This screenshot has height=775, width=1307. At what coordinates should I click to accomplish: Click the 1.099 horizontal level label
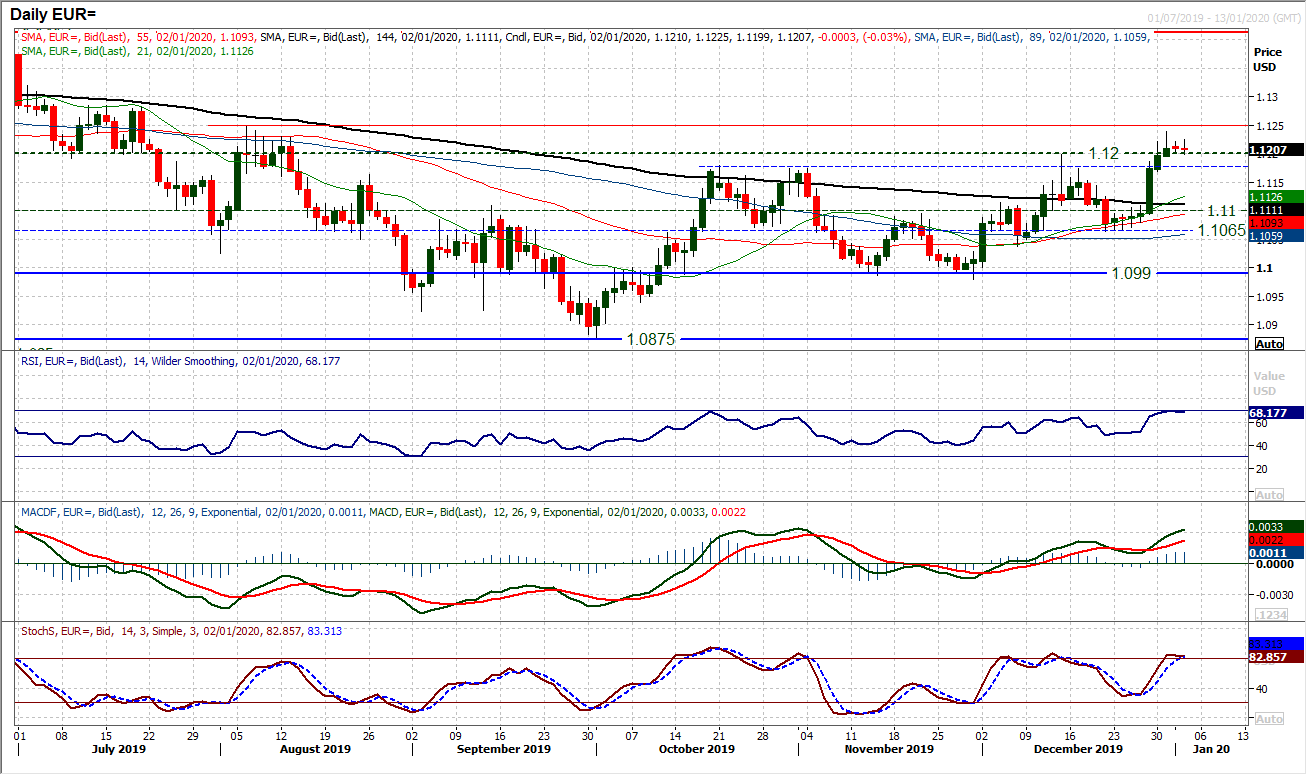1130,273
